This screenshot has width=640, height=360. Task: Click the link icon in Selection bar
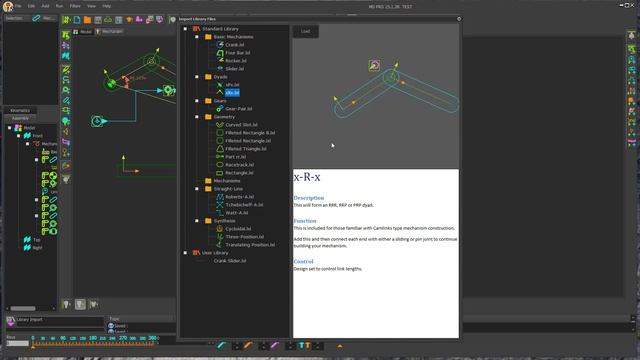36,18
